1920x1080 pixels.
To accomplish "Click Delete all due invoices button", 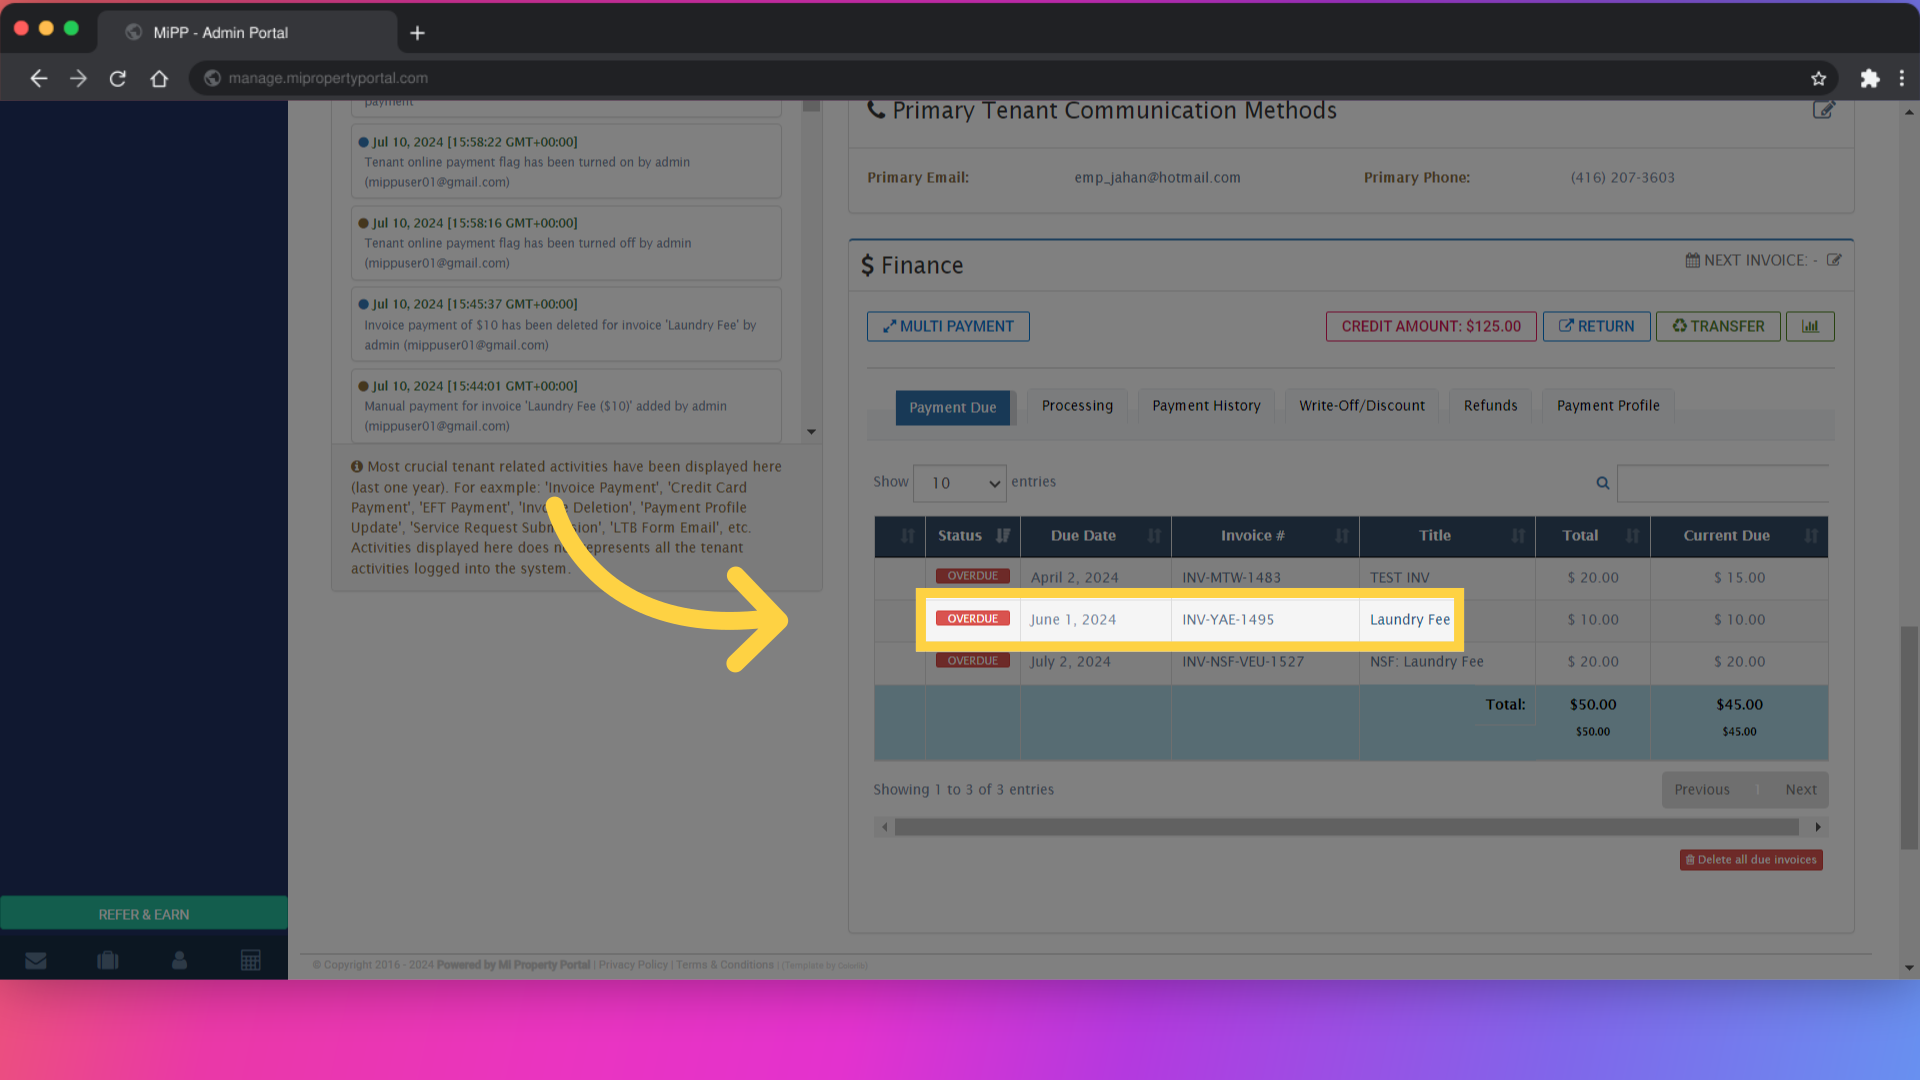I will [1750, 860].
